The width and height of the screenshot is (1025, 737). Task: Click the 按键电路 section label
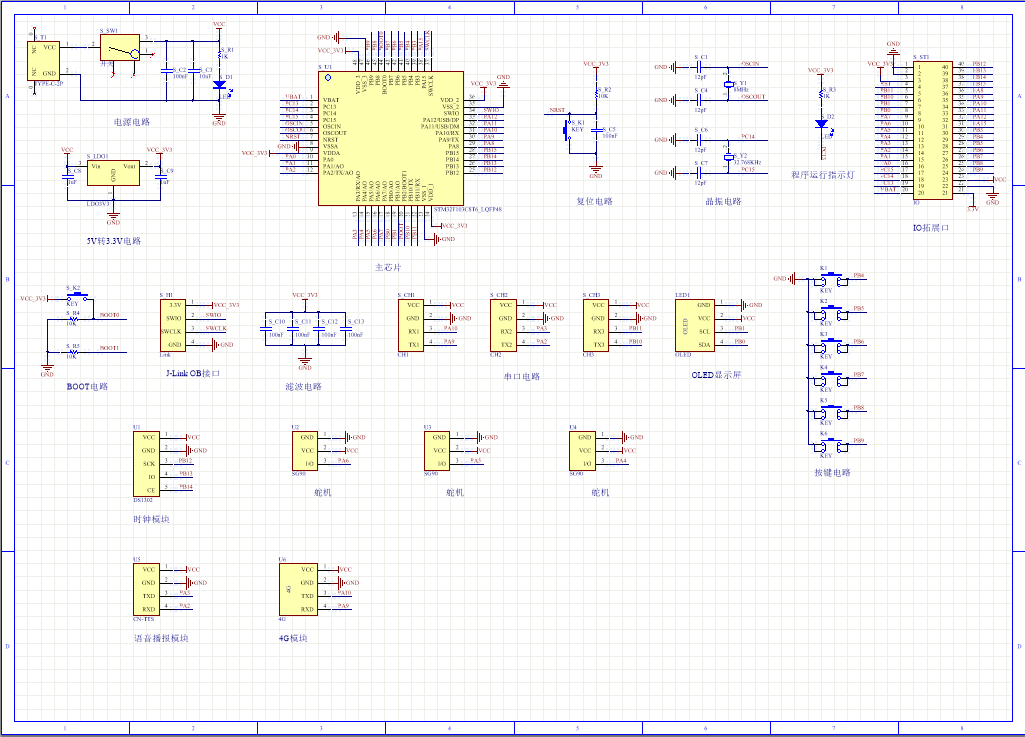(832, 473)
